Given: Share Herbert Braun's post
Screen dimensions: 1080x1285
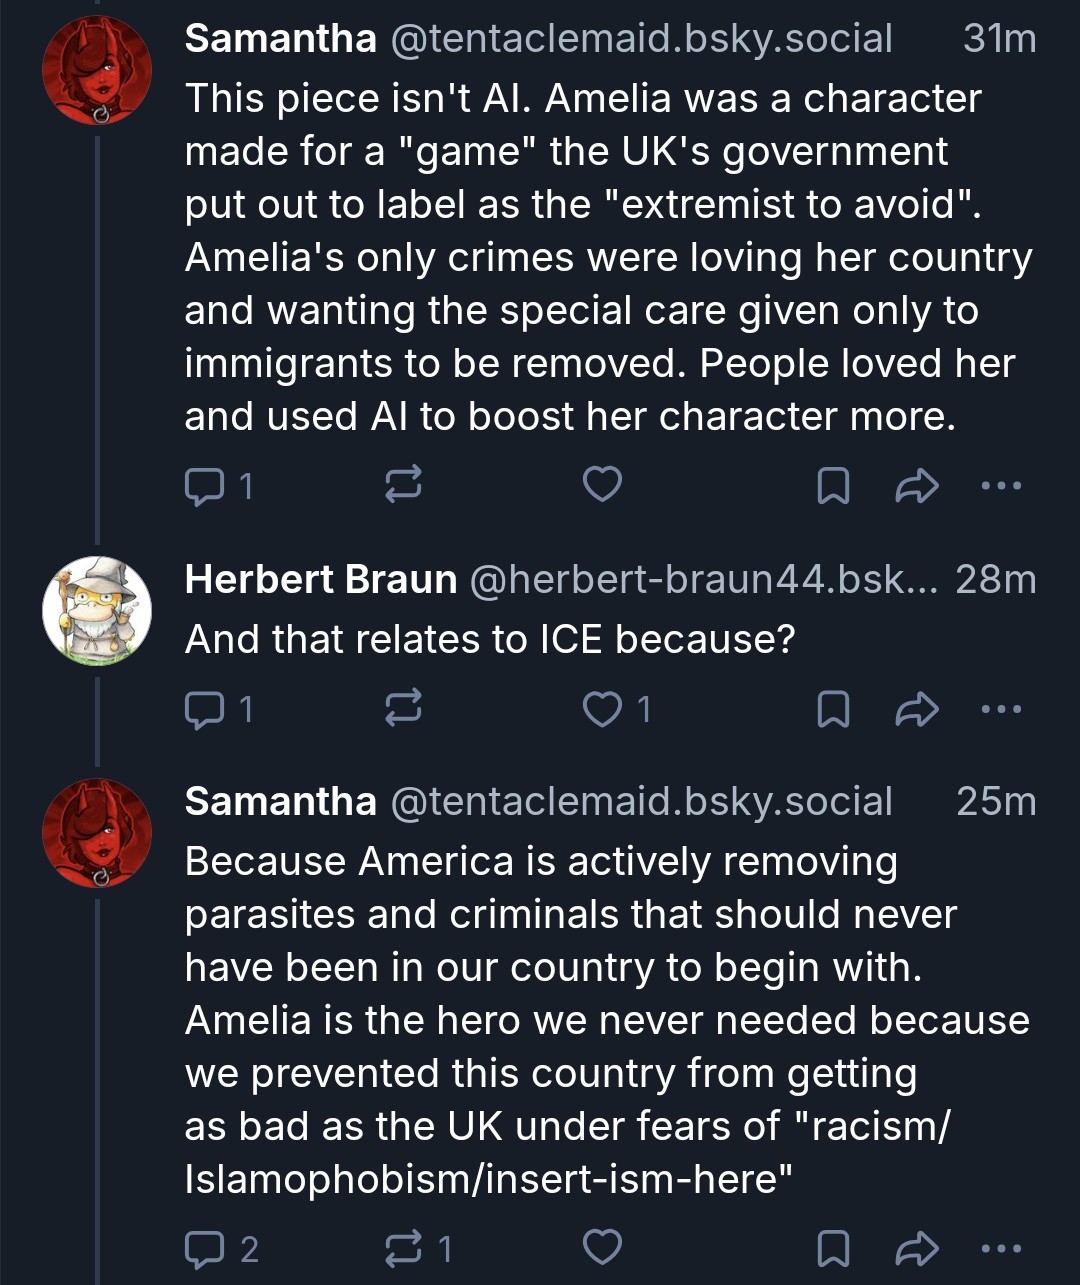Looking at the screenshot, I should 916,709.
